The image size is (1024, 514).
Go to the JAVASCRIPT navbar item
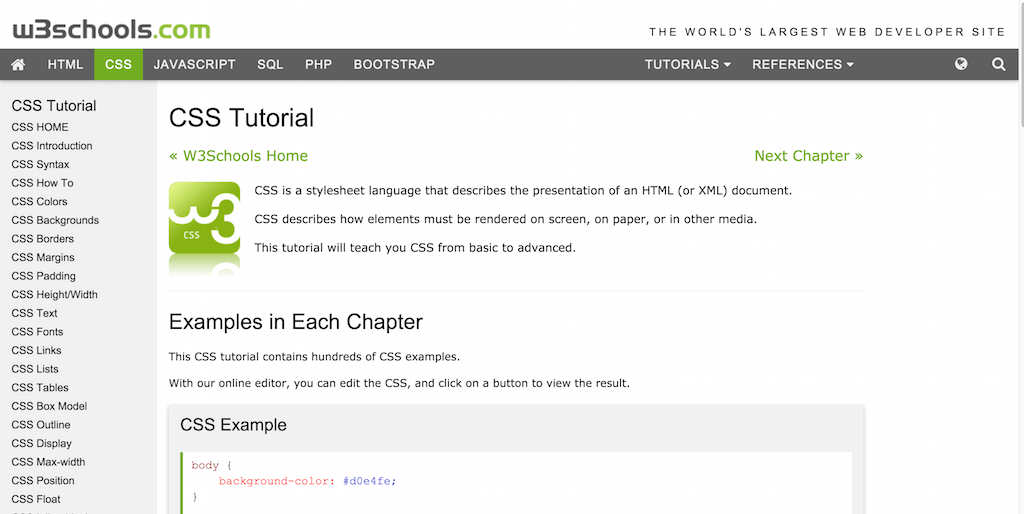pos(195,64)
